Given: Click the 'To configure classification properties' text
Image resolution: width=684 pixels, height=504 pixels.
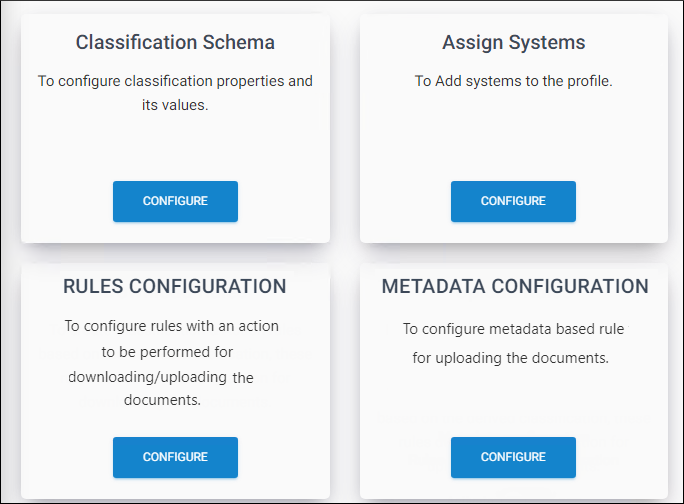Looking at the screenshot, I should (175, 81).
